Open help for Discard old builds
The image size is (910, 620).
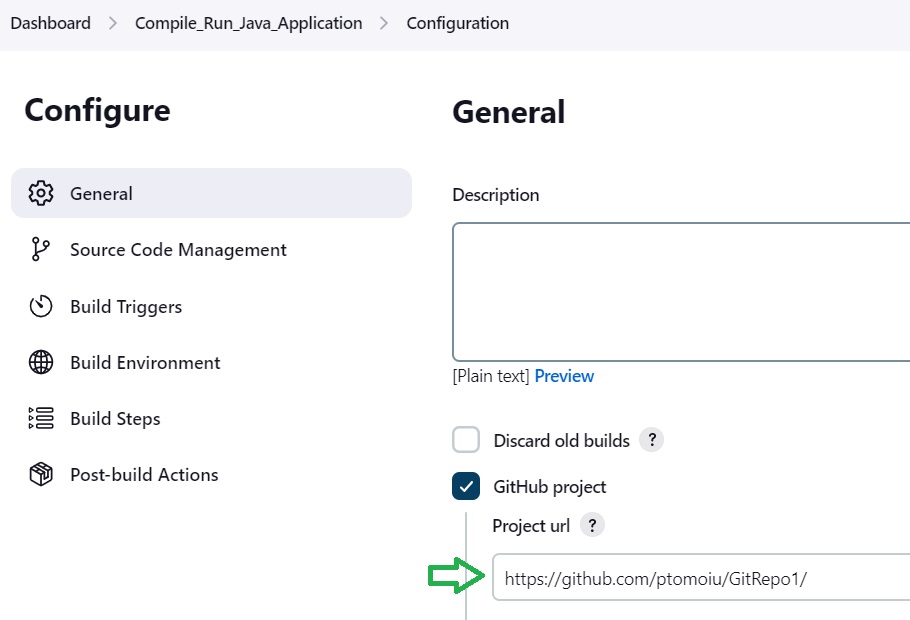coord(651,439)
